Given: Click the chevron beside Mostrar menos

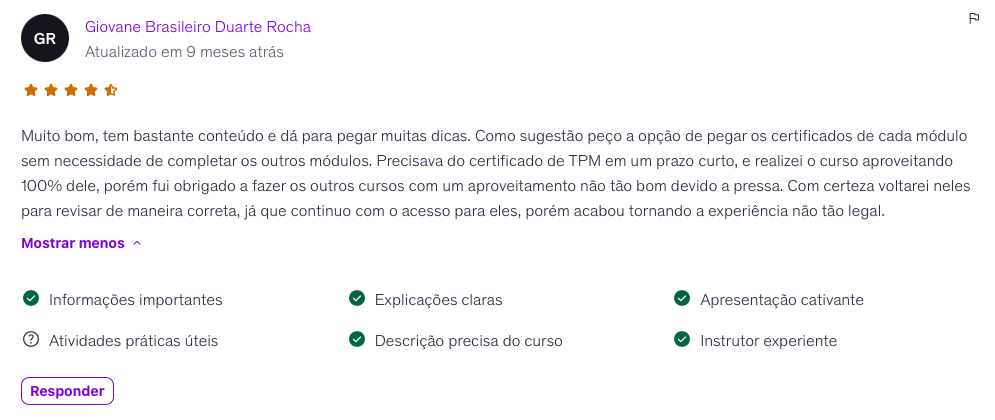Looking at the screenshot, I should [x=137, y=243].
